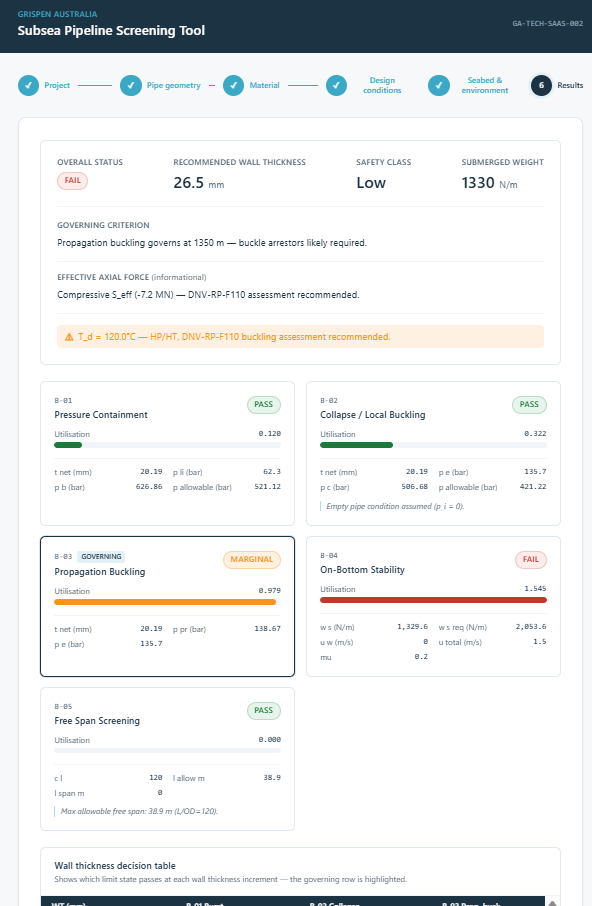Click the Propagation buckling governs sentence
592x906 pixels.
pyautogui.click(x=212, y=243)
